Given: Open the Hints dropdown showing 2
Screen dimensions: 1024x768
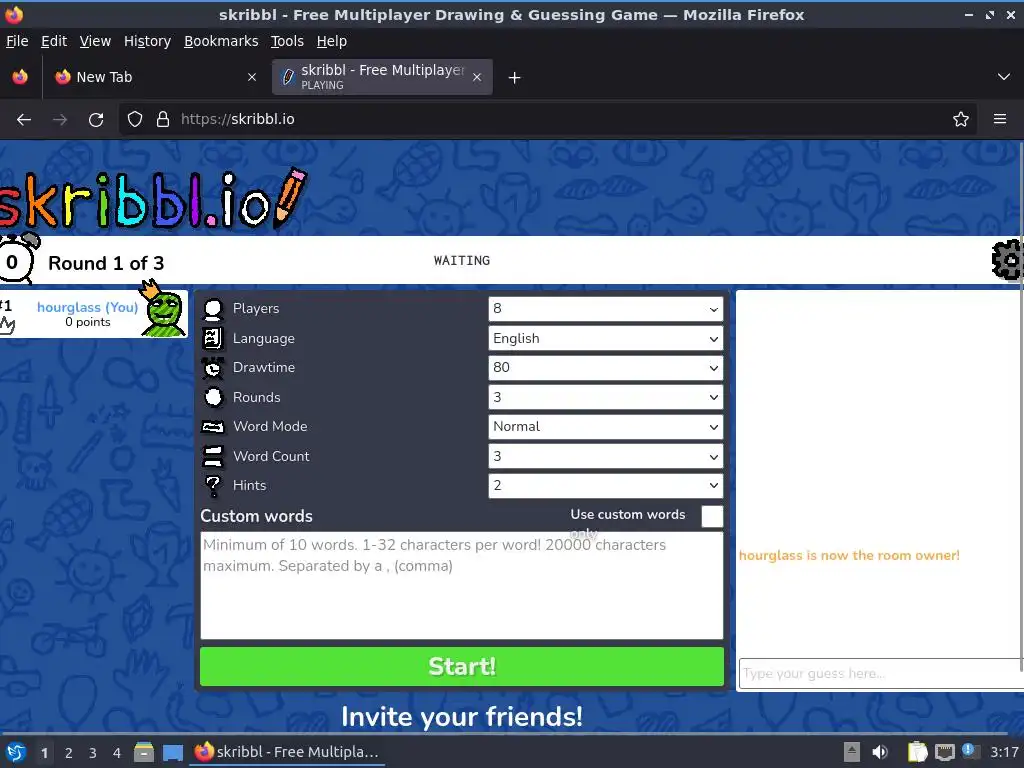Looking at the screenshot, I should click(605, 485).
